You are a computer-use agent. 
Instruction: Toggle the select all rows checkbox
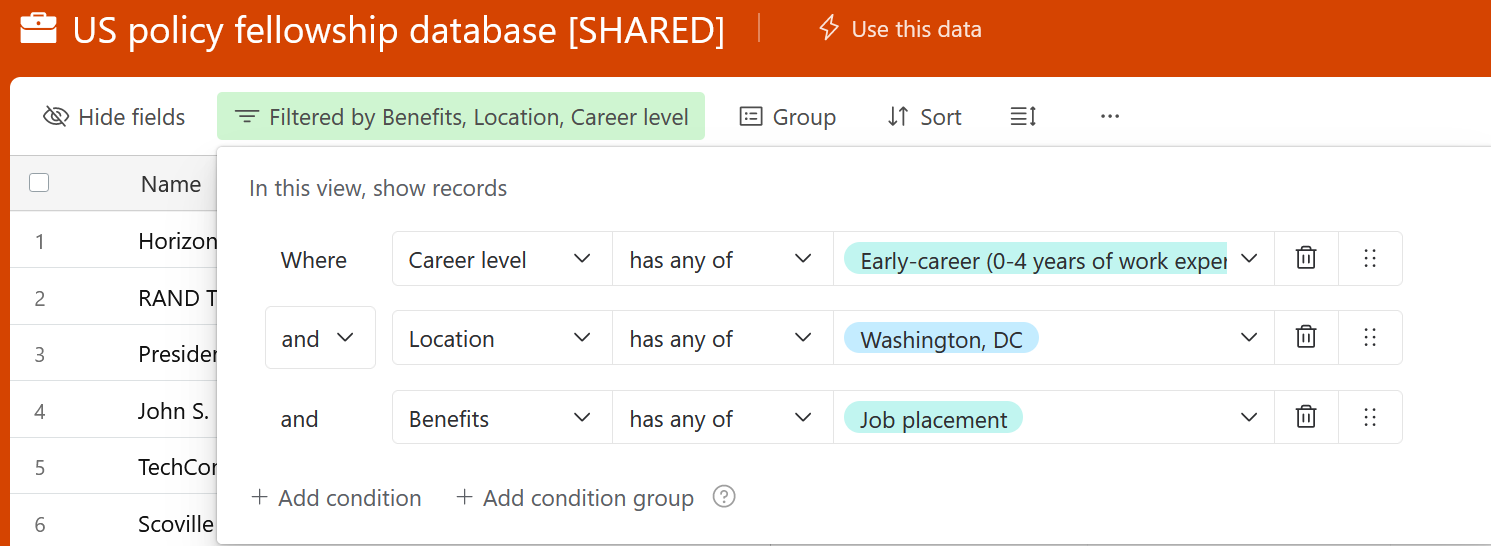[39, 183]
